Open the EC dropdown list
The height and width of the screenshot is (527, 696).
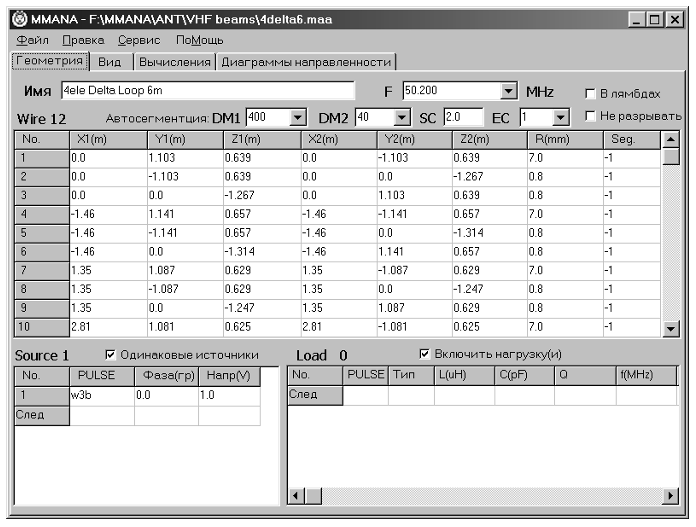point(560,117)
